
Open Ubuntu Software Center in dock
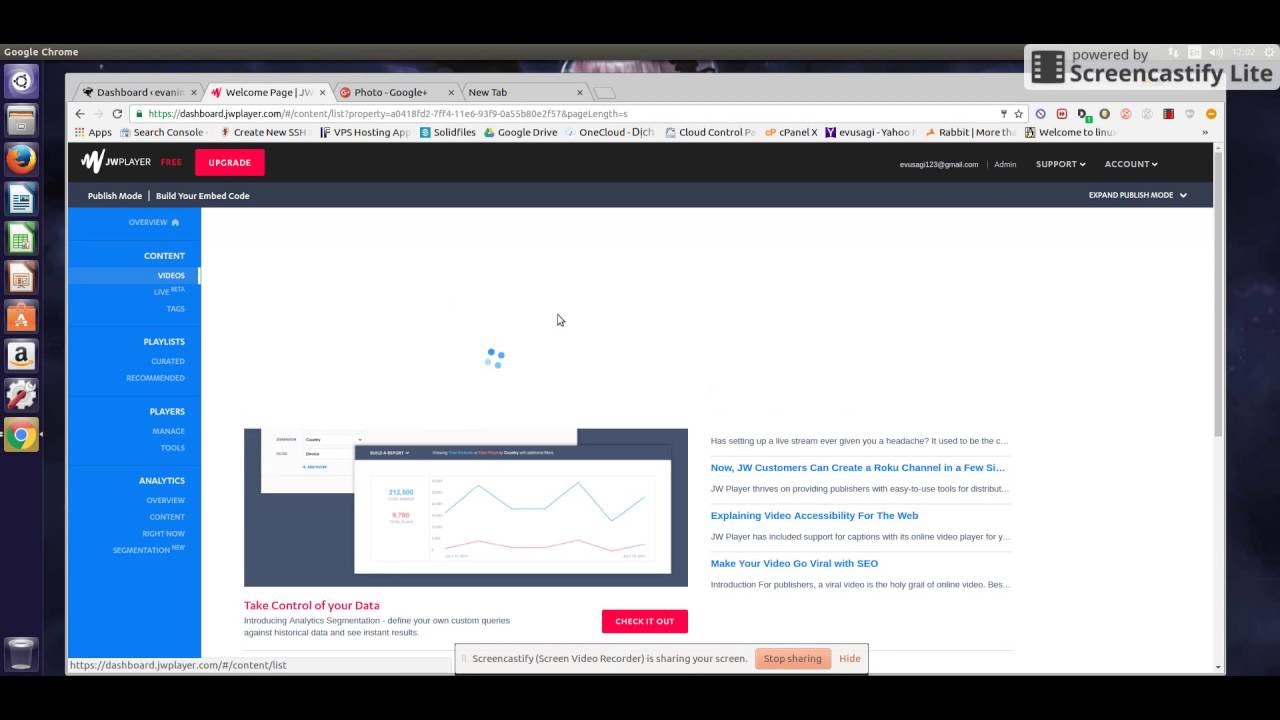pyautogui.click(x=21, y=317)
